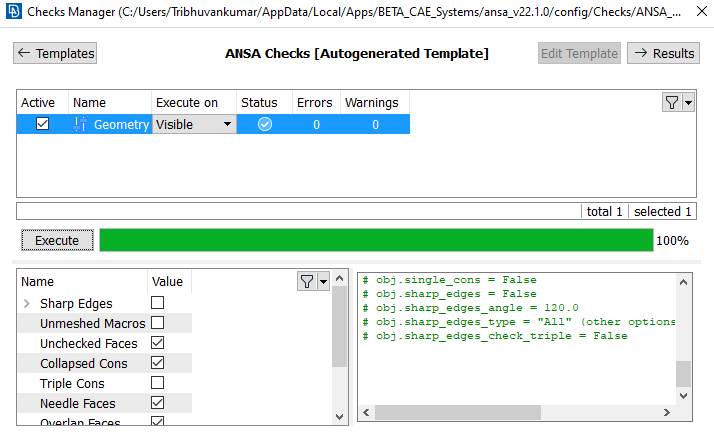Click the obj.sharp_edges_check_triple = False line
Image resolution: width=714 pixels, height=440 pixels.
tap(495, 336)
